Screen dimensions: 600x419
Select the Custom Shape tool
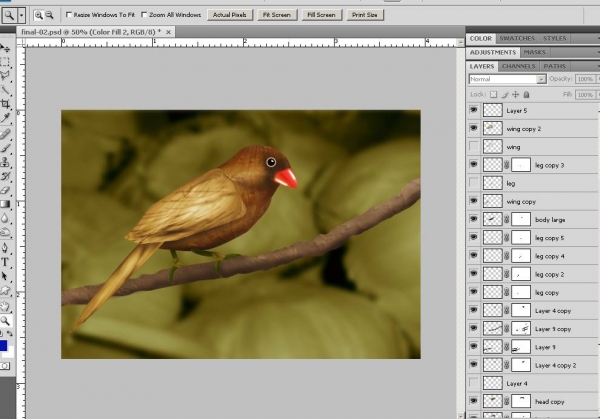(x=5, y=290)
